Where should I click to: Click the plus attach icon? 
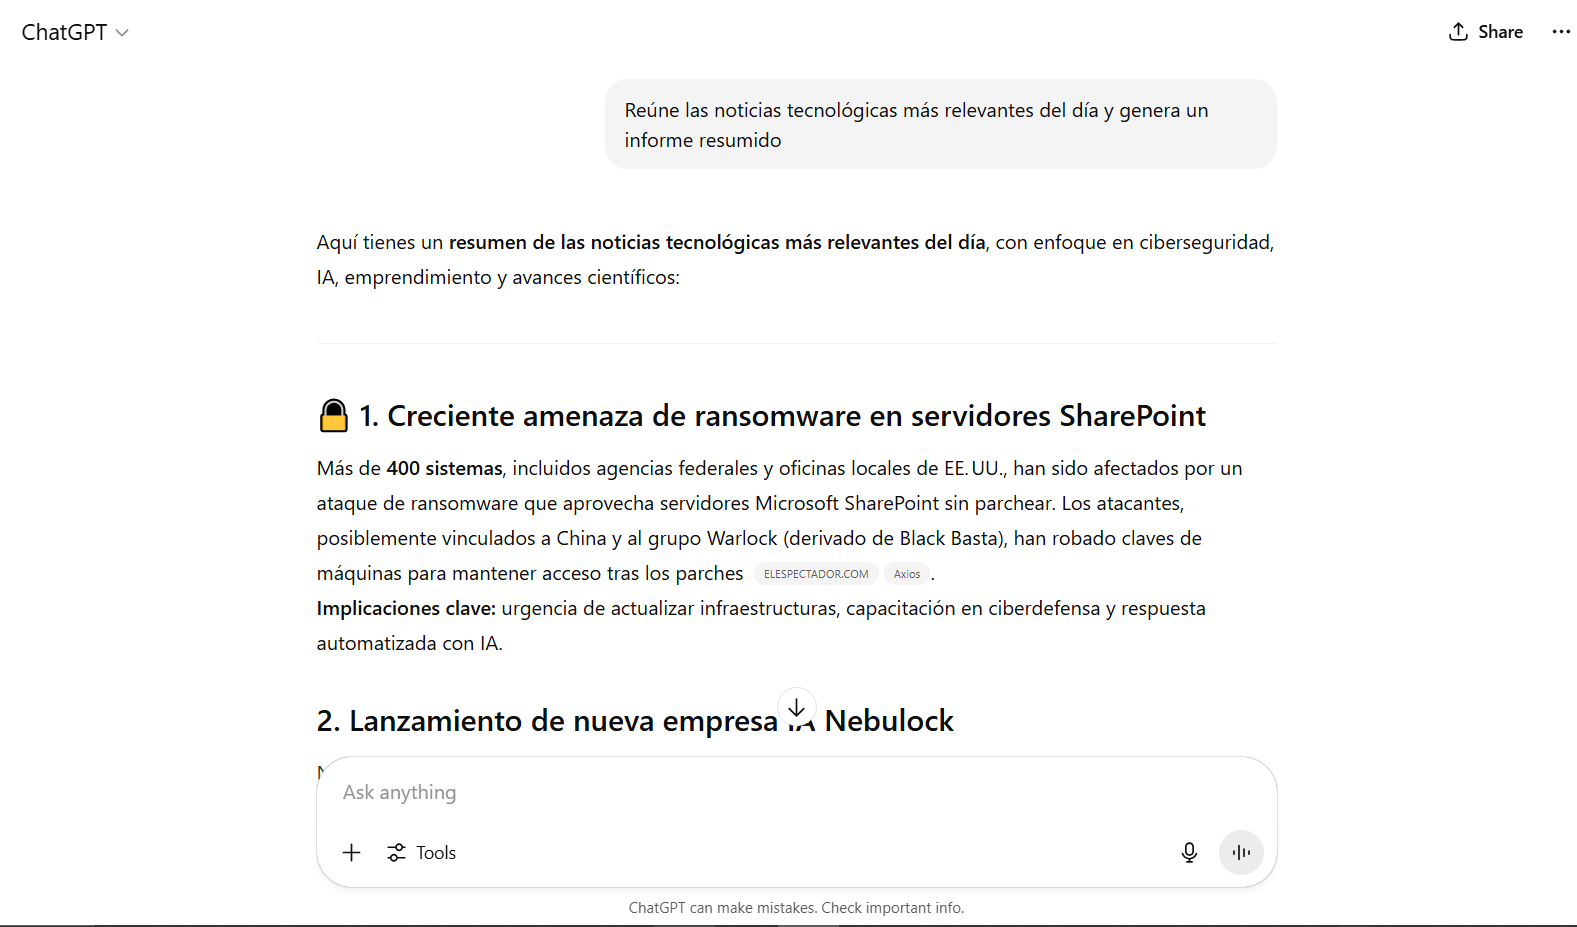(351, 853)
